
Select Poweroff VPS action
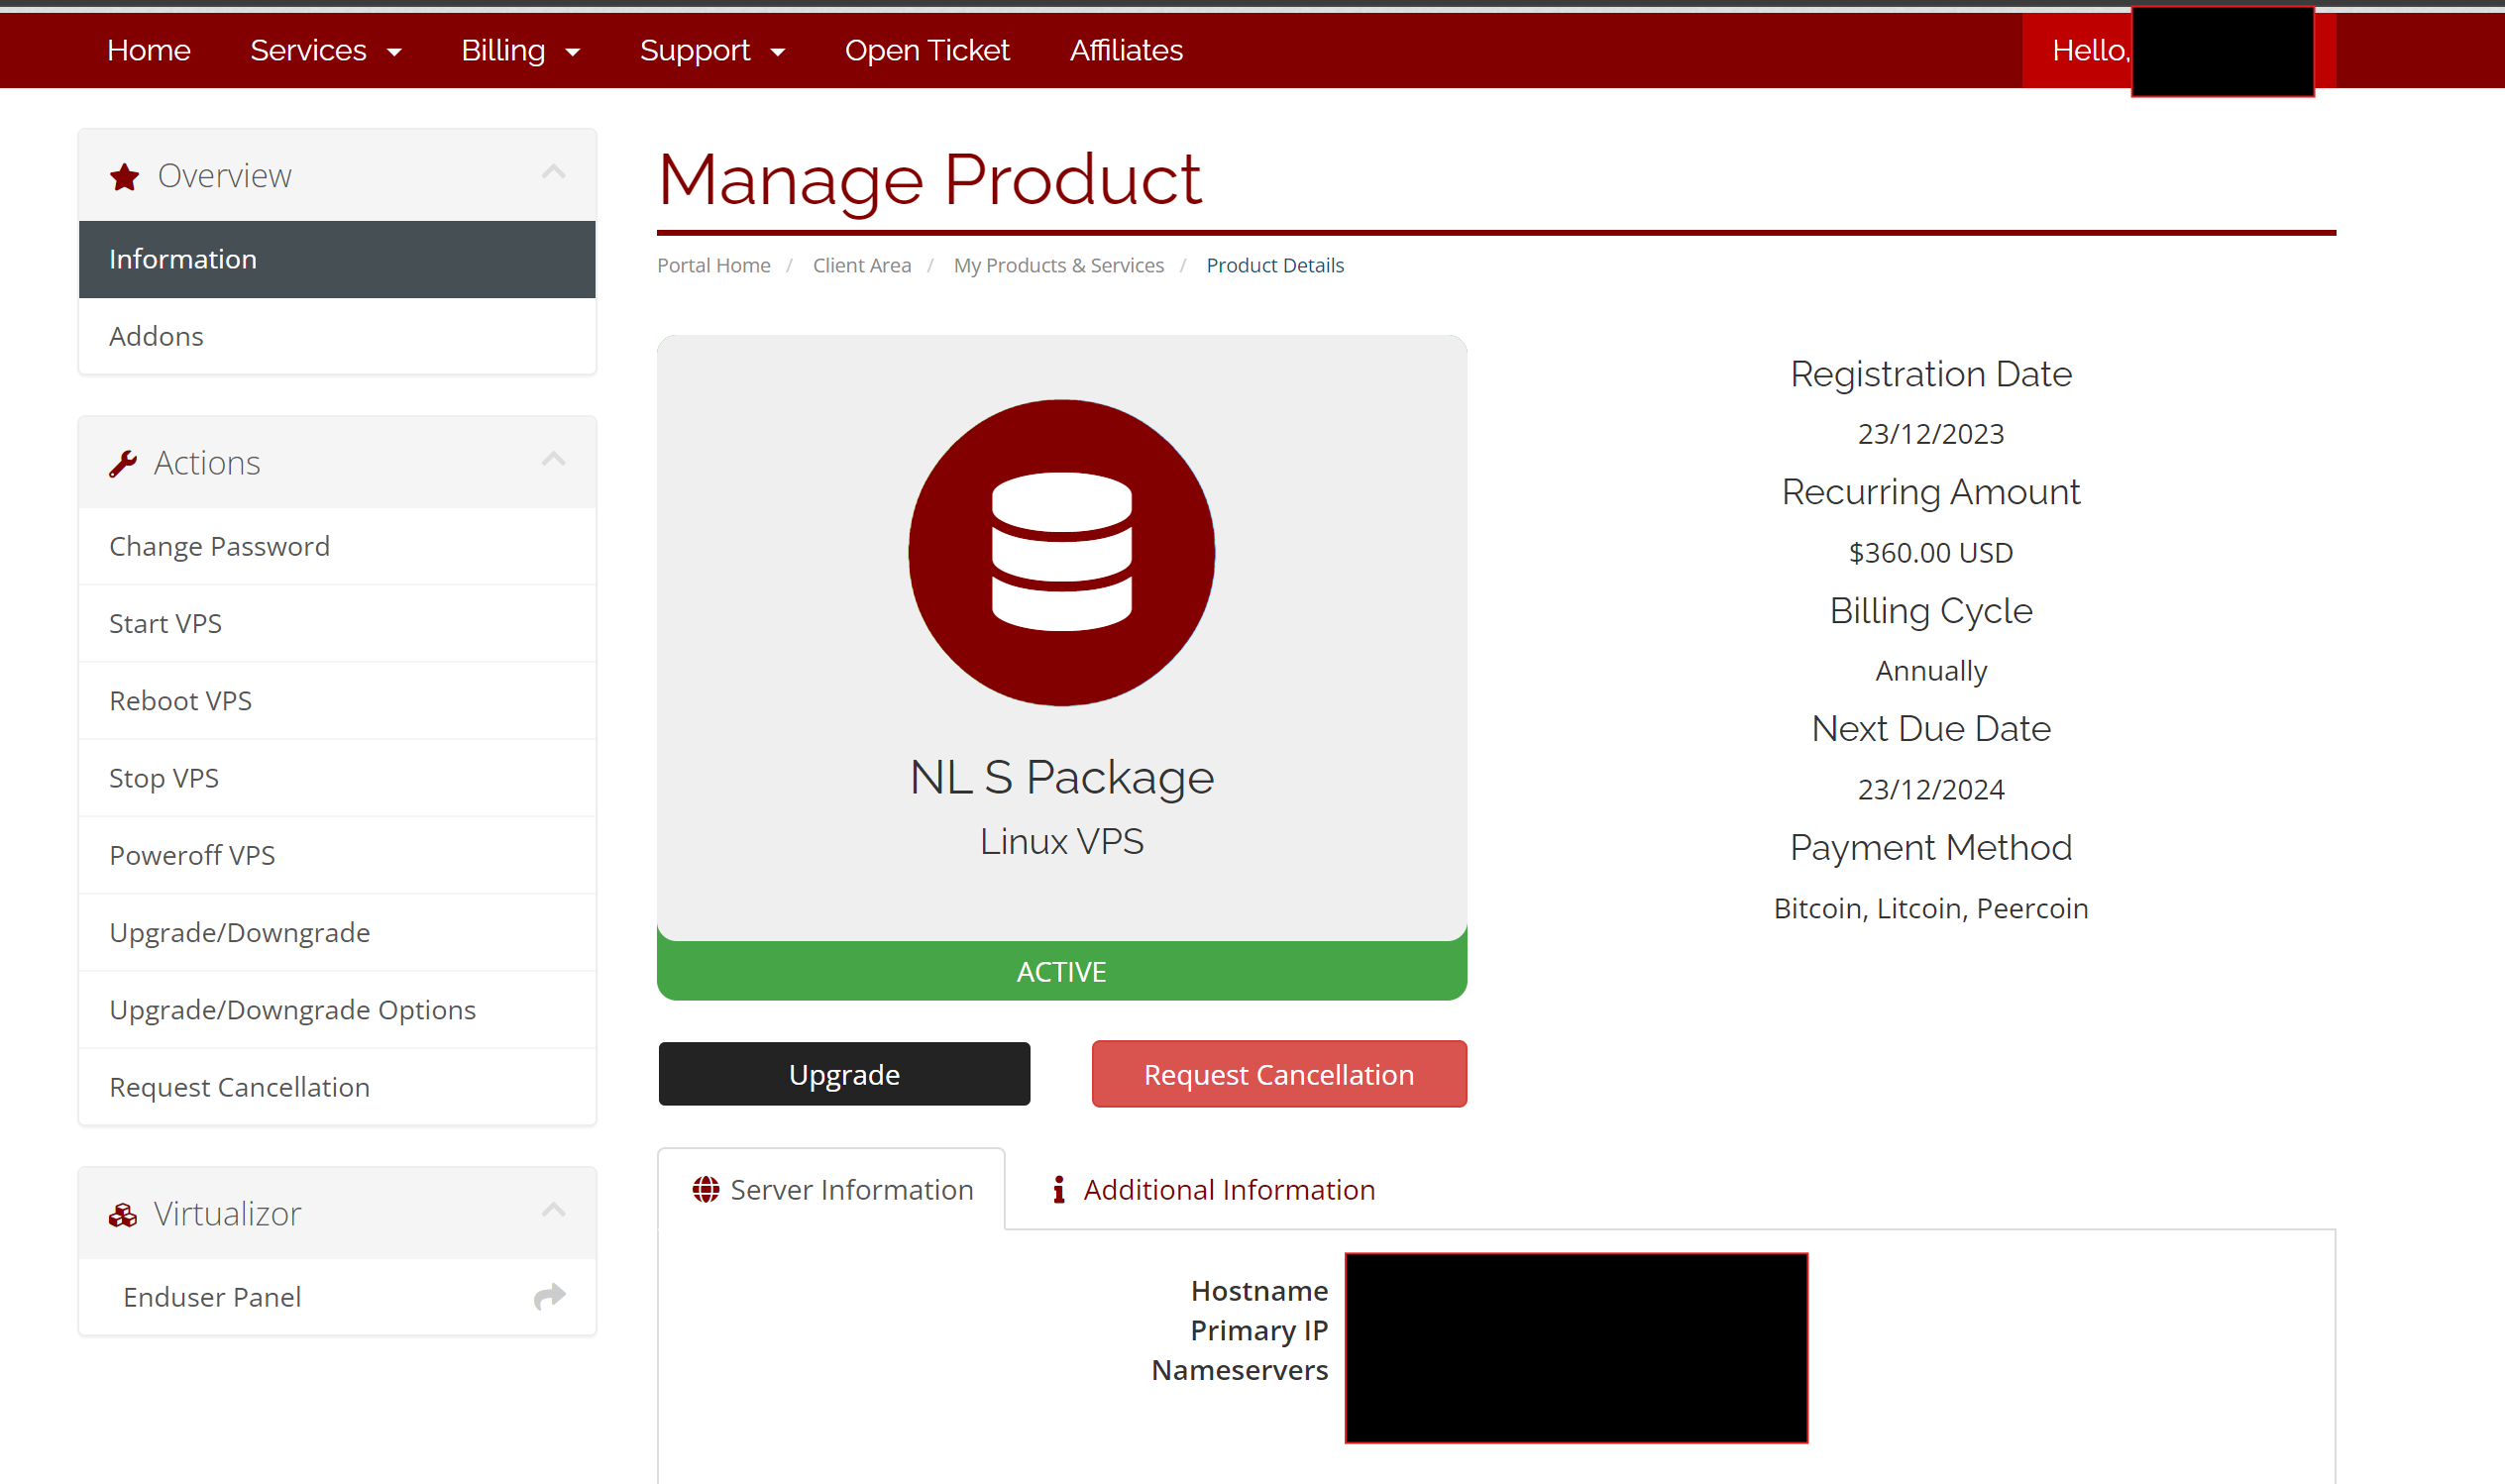tap(337, 855)
